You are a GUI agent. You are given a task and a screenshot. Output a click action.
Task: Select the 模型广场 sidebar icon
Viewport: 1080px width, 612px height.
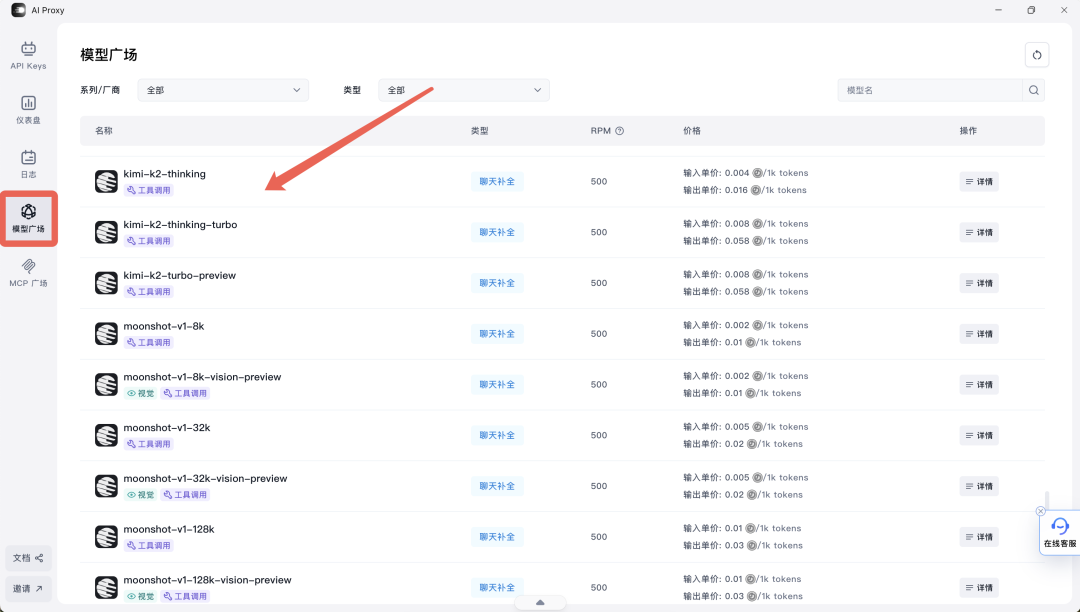point(28,220)
